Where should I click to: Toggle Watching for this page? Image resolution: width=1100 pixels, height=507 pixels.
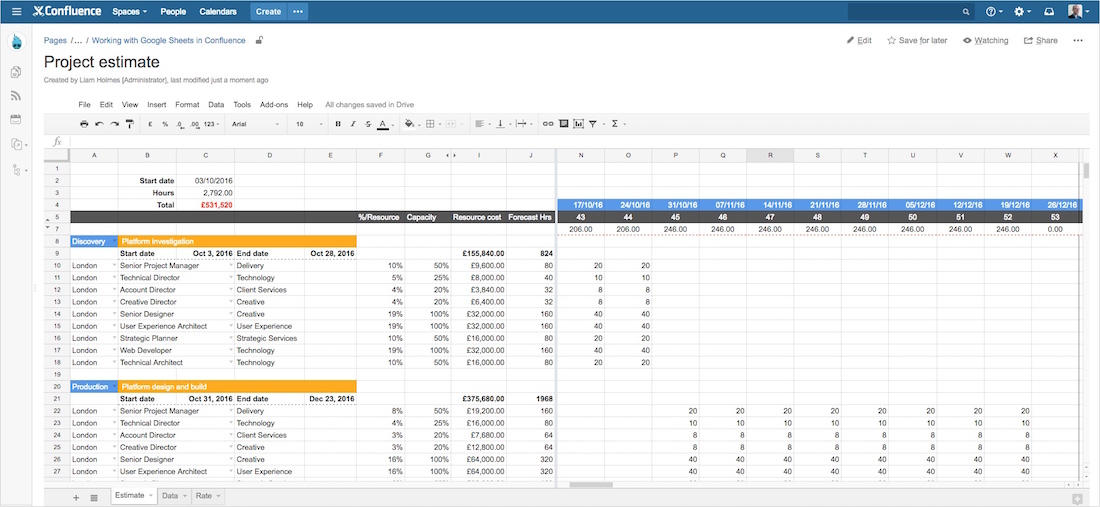click(985, 41)
